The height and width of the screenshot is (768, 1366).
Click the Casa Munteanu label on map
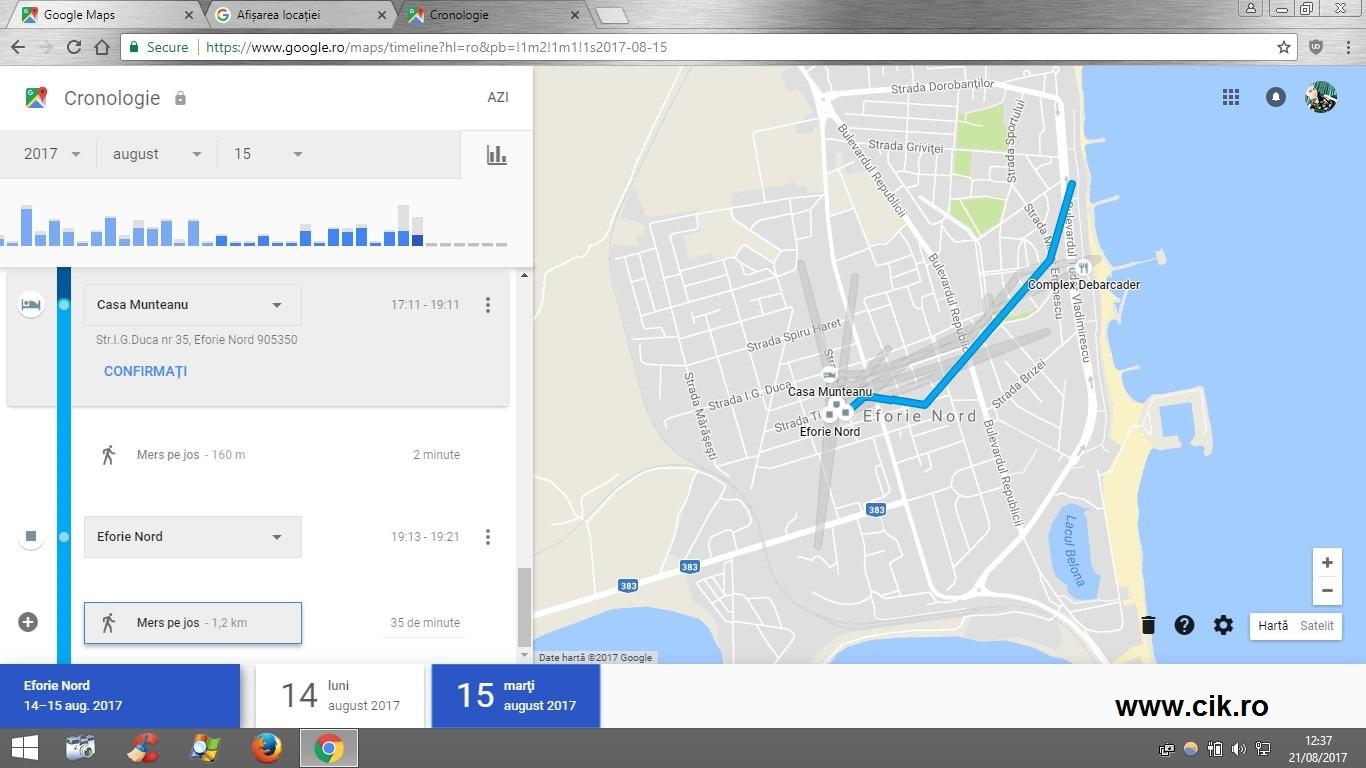click(x=830, y=392)
